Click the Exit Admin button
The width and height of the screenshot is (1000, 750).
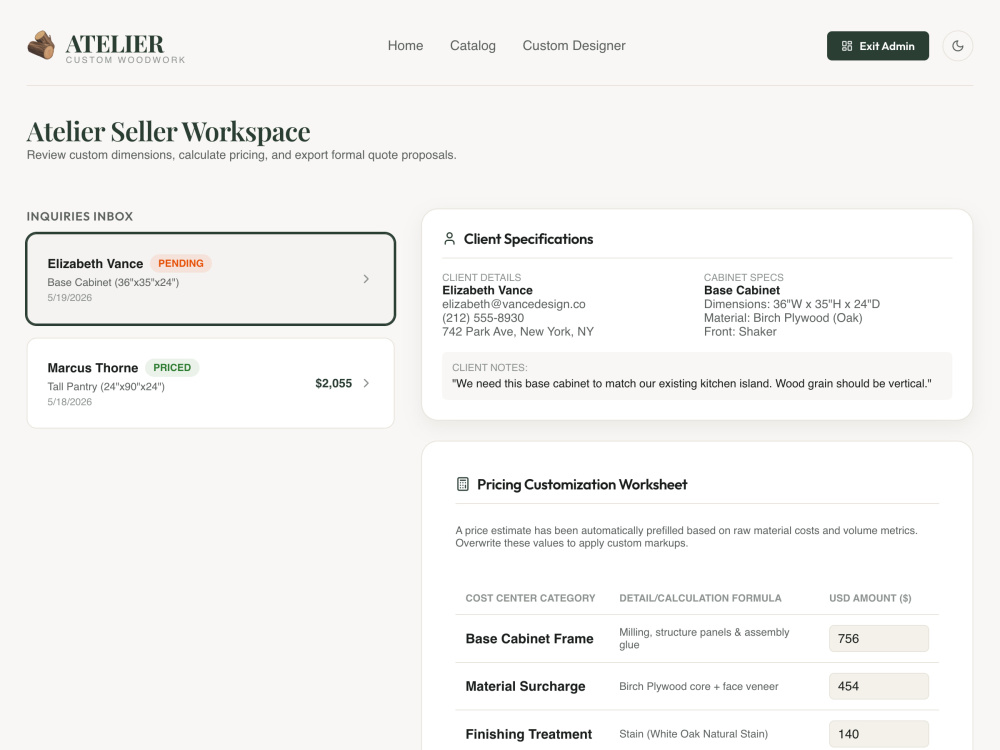[x=878, y=46]
